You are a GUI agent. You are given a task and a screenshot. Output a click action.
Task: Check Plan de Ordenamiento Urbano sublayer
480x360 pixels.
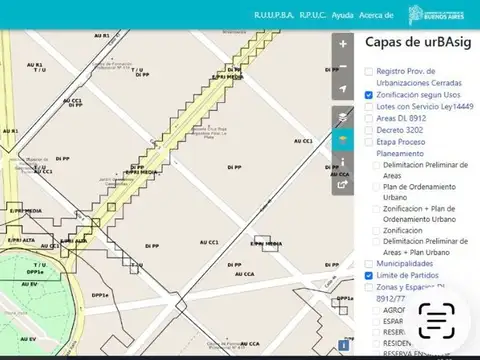click(x=376, y=187)
